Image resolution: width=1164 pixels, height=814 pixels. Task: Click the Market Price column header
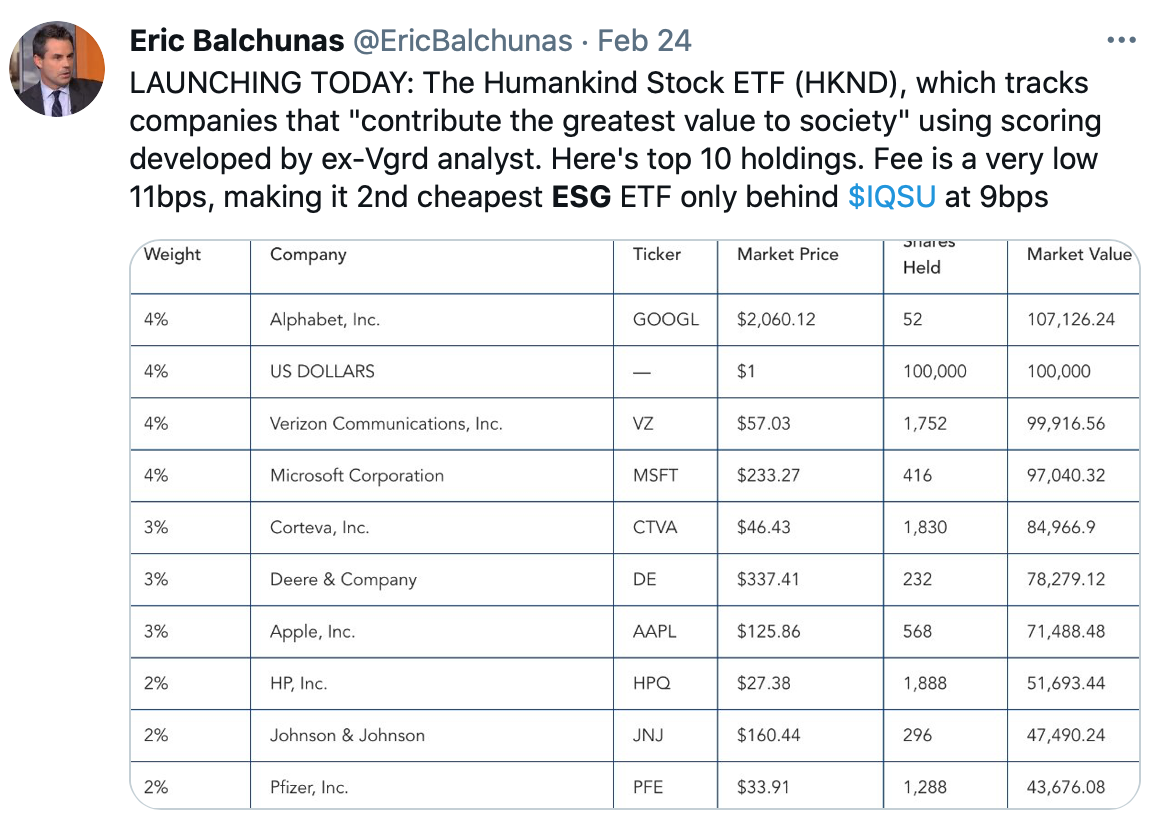pos(788,255)
